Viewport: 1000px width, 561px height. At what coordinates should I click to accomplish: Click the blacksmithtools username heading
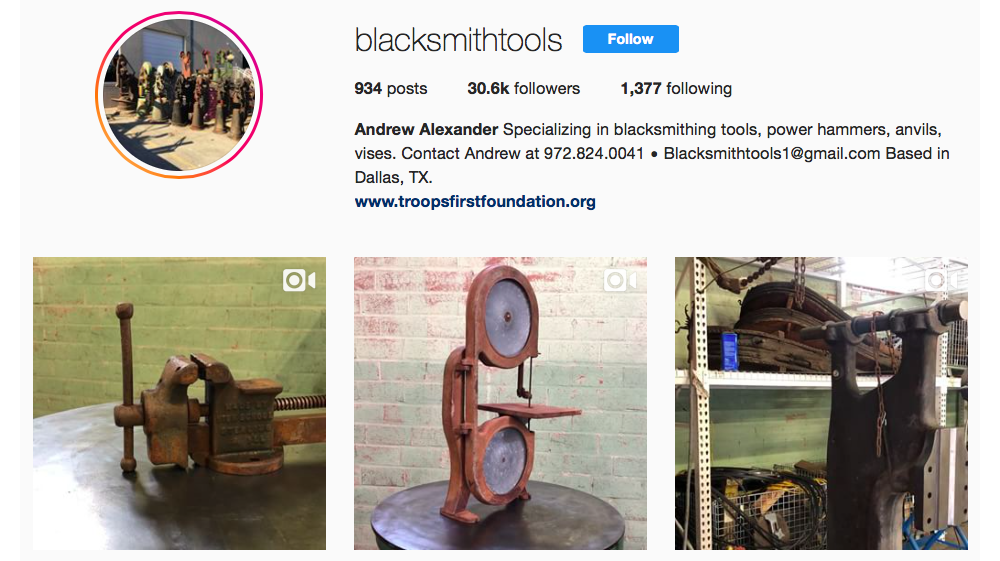459,40
